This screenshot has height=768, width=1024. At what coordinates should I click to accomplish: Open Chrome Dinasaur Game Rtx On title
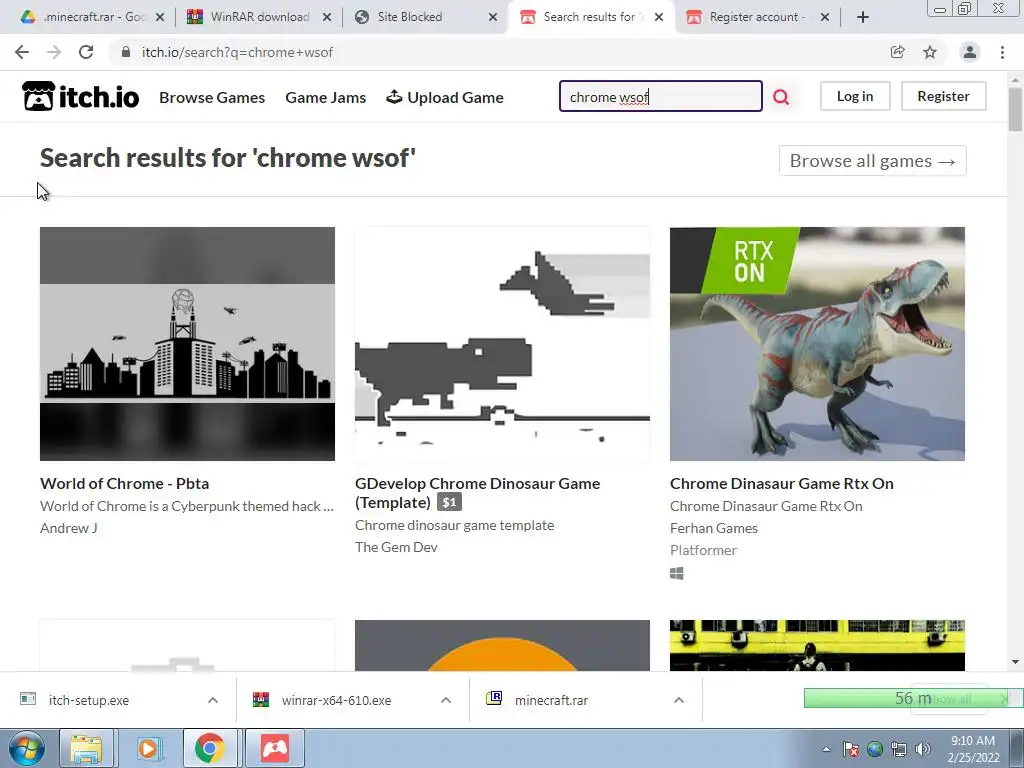(x=782, y=483)
